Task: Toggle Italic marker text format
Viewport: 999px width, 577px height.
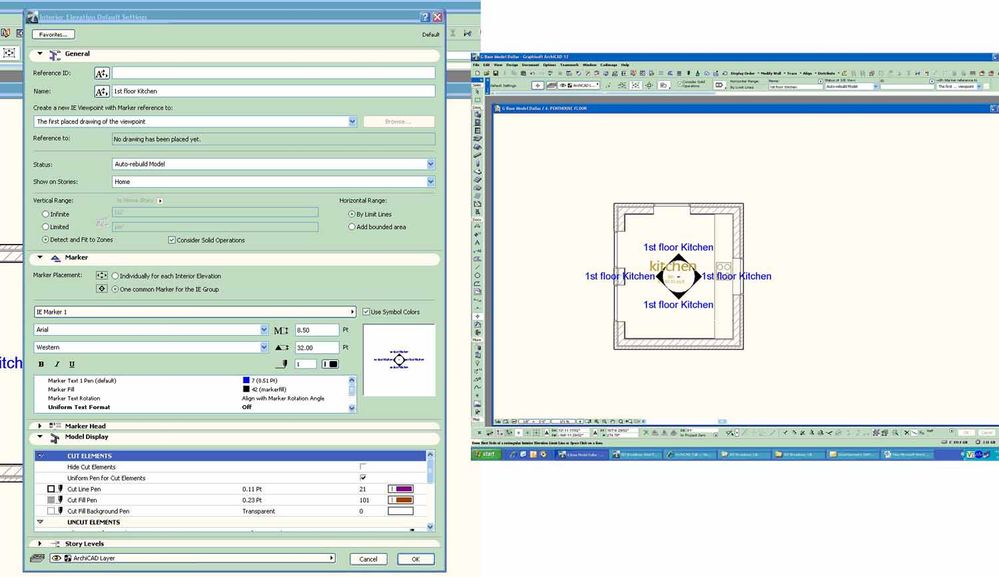Action: tap(57, 364)
